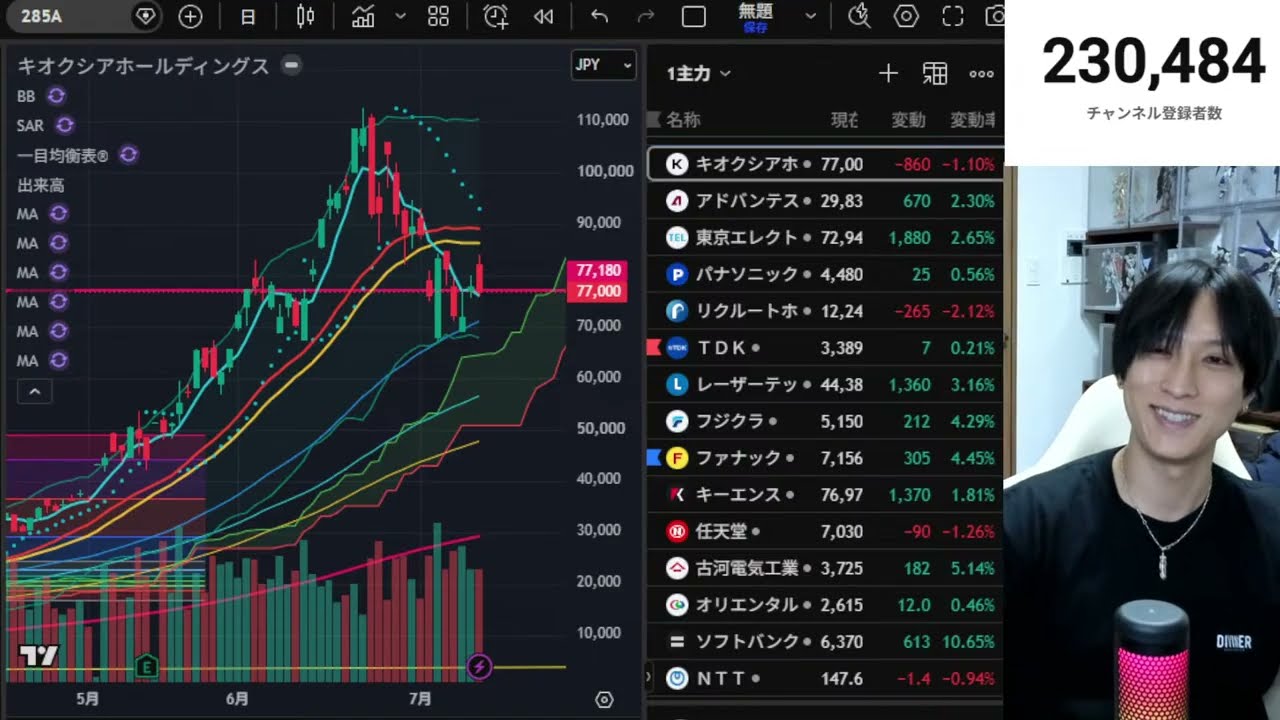Image resolution: width=1280 pixels, height=720 pixels.
Task: Collapse the キオクシアホールディングス legend with the minus button
Action: [x=291, y=66]
